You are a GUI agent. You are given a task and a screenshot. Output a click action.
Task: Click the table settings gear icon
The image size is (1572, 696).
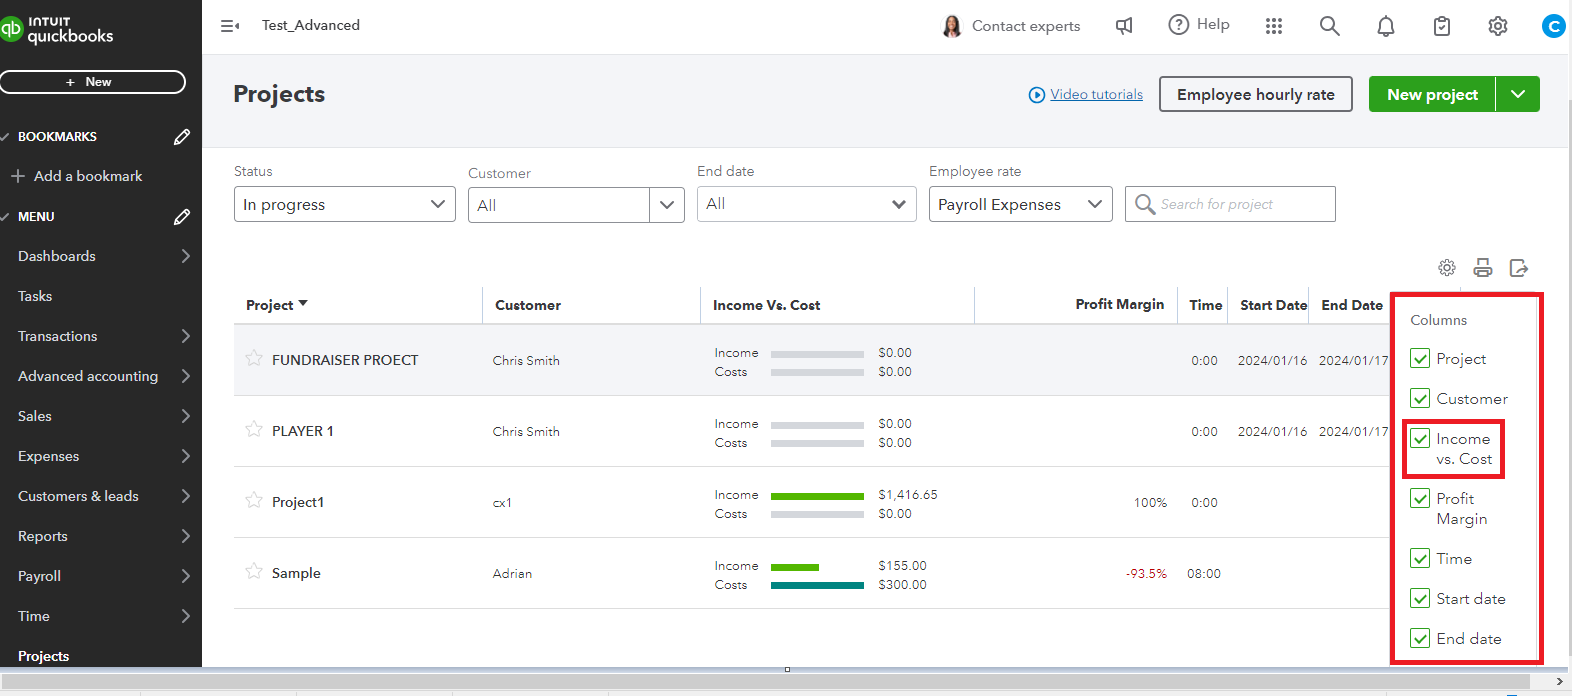pyautogui.click(x=1446, y=268)
